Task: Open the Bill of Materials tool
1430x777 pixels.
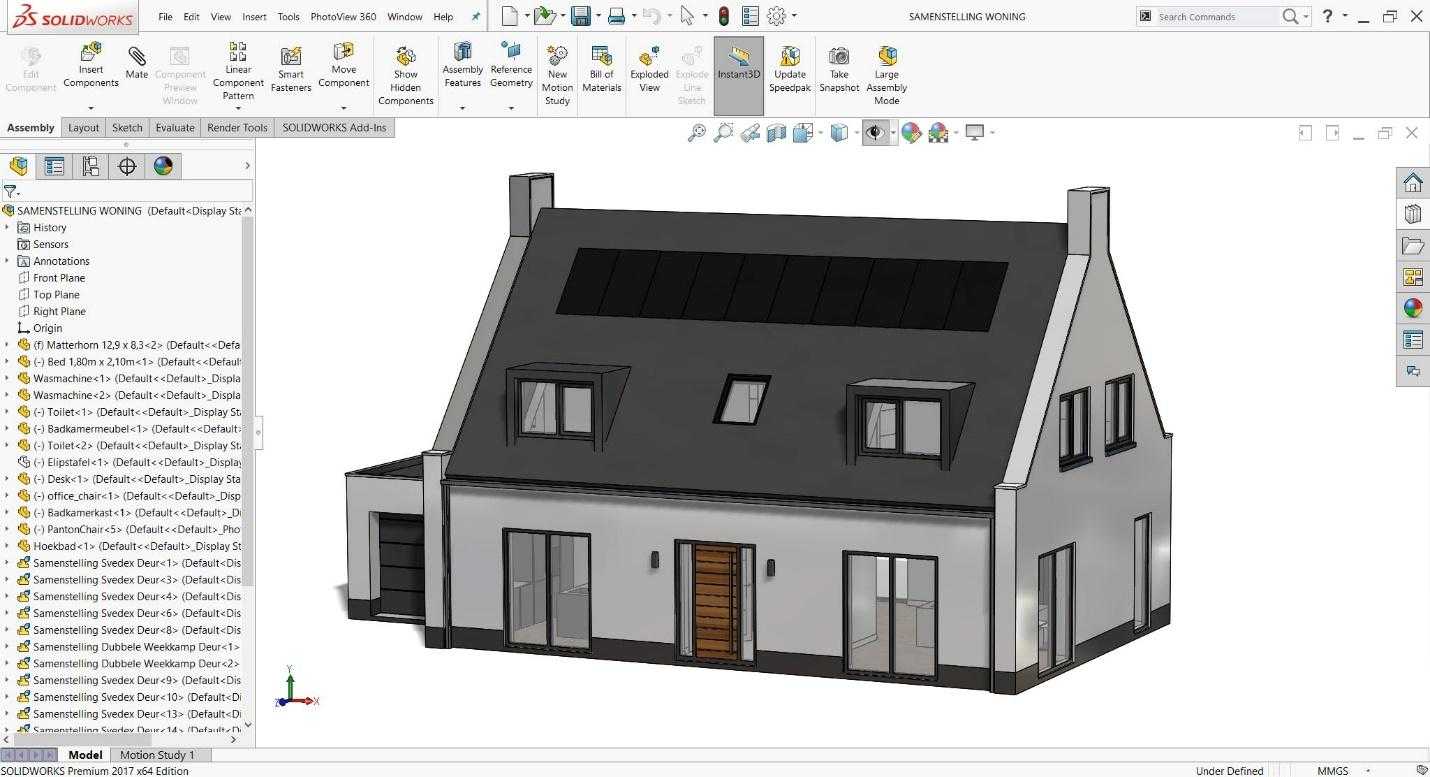Action: 602,69
